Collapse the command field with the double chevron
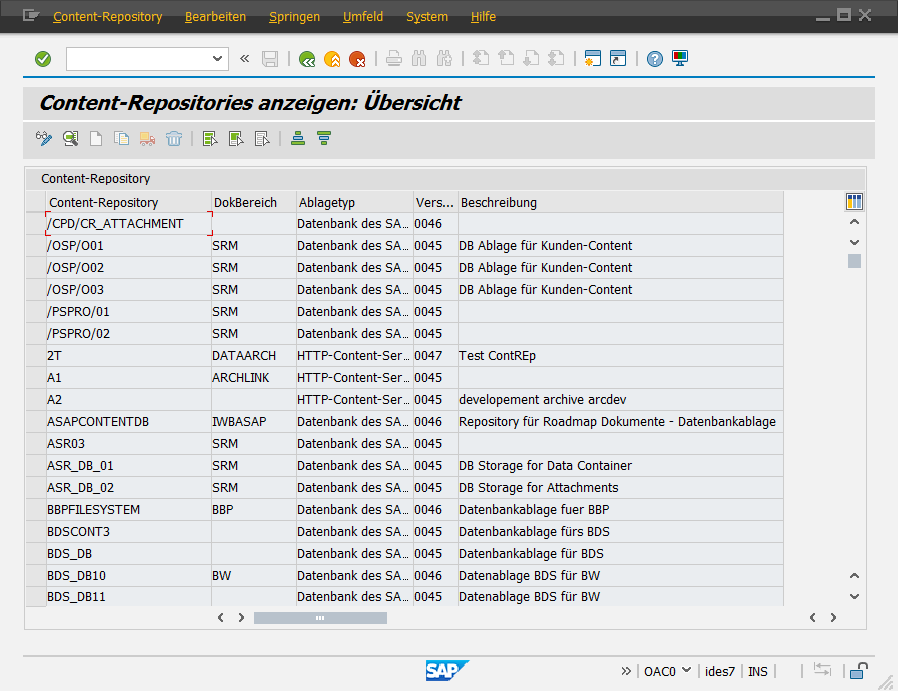 tap(245, 58)
